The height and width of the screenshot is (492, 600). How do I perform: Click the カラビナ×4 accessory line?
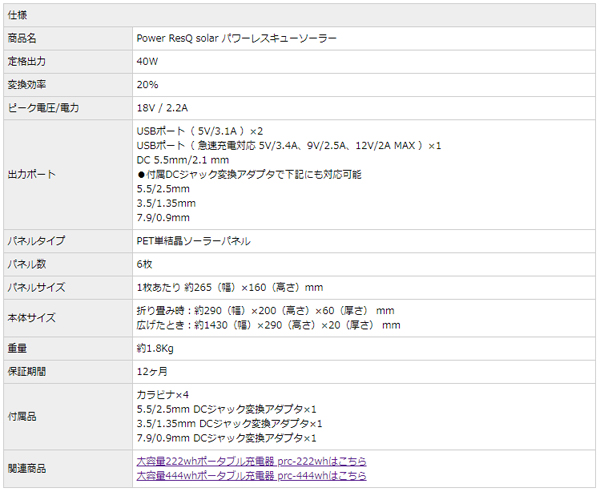click(163, 395)
